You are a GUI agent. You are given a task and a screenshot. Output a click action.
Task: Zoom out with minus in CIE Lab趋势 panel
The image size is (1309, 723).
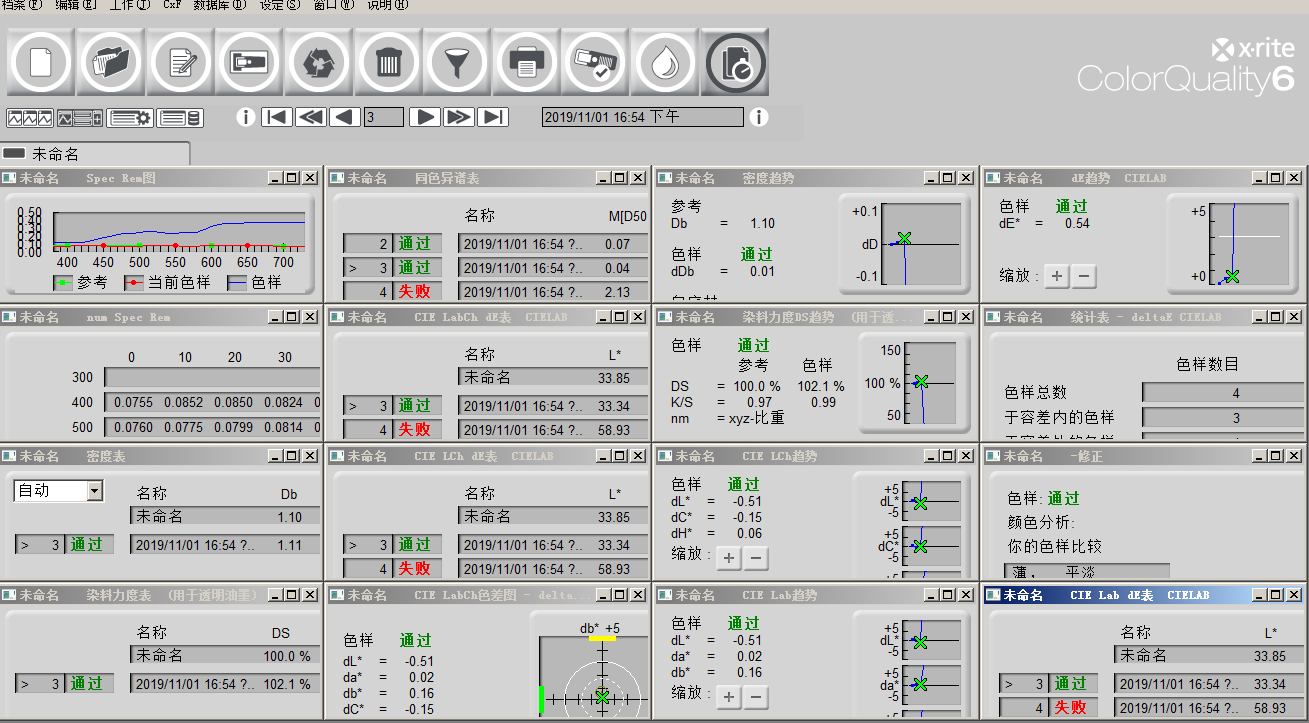756,696
